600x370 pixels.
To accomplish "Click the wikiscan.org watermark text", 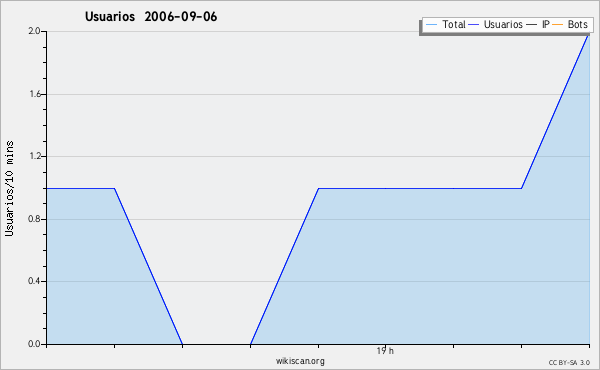I will point(300,361).
